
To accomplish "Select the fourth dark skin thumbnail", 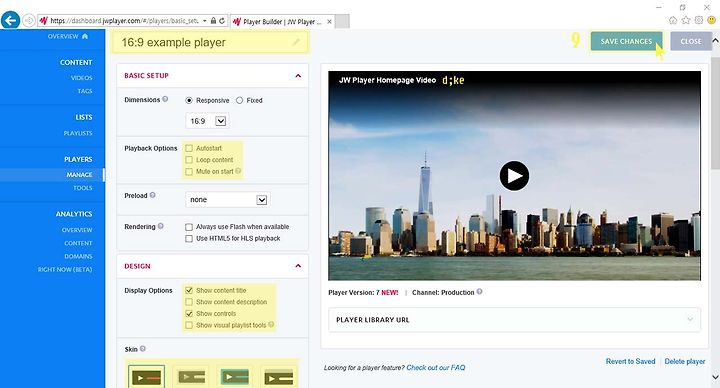I will point(278,377).
